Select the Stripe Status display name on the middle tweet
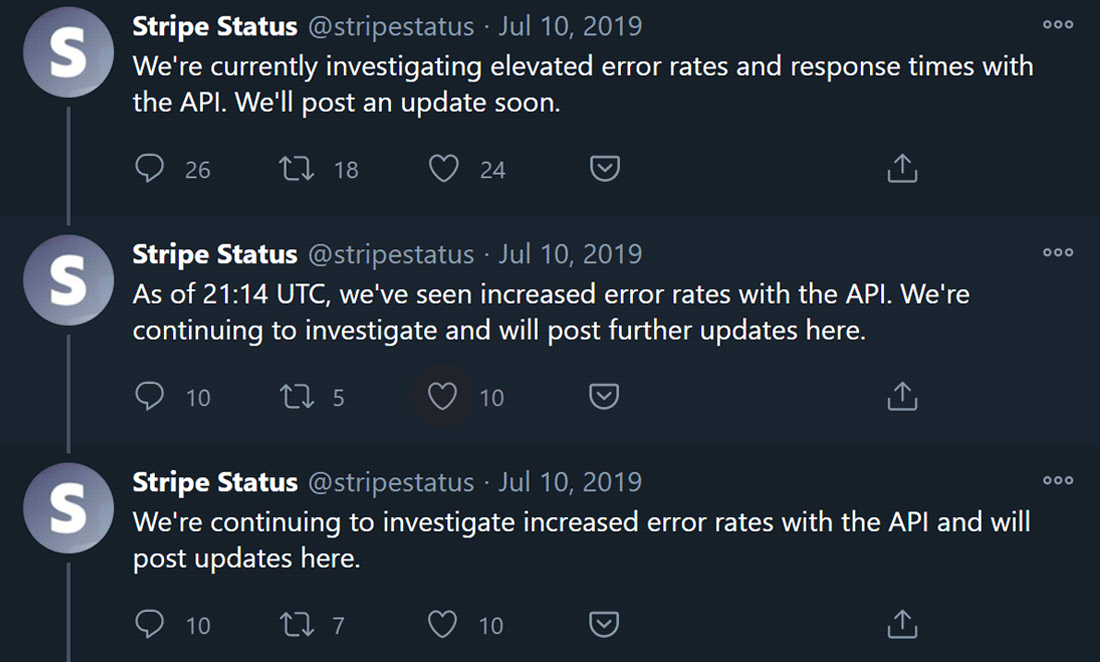Screen dimensions: 1100x662 (214, 254)
